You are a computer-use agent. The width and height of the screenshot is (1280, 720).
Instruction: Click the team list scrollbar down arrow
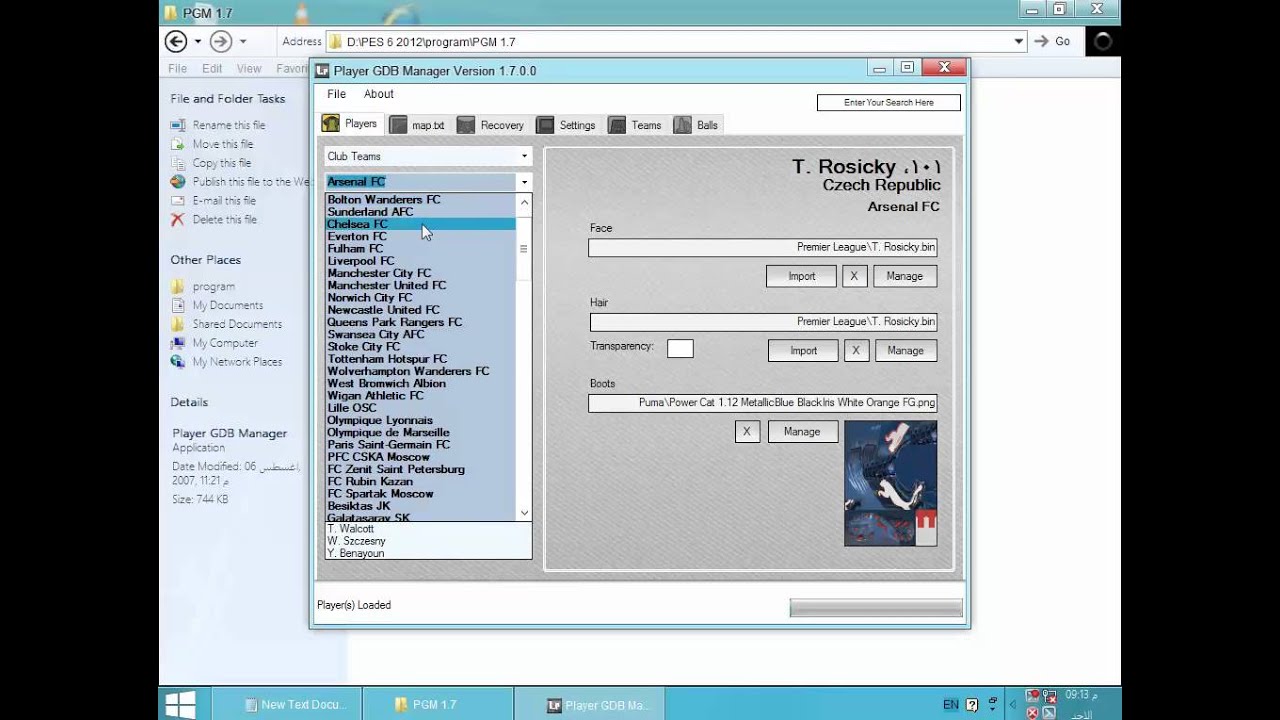(x=524, y=513)
